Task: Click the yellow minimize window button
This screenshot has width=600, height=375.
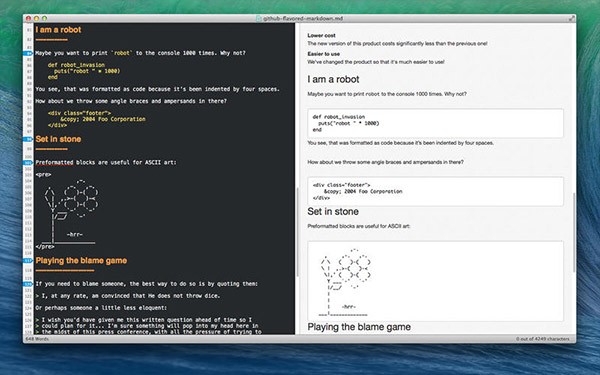Action: (x=36, y=18)
